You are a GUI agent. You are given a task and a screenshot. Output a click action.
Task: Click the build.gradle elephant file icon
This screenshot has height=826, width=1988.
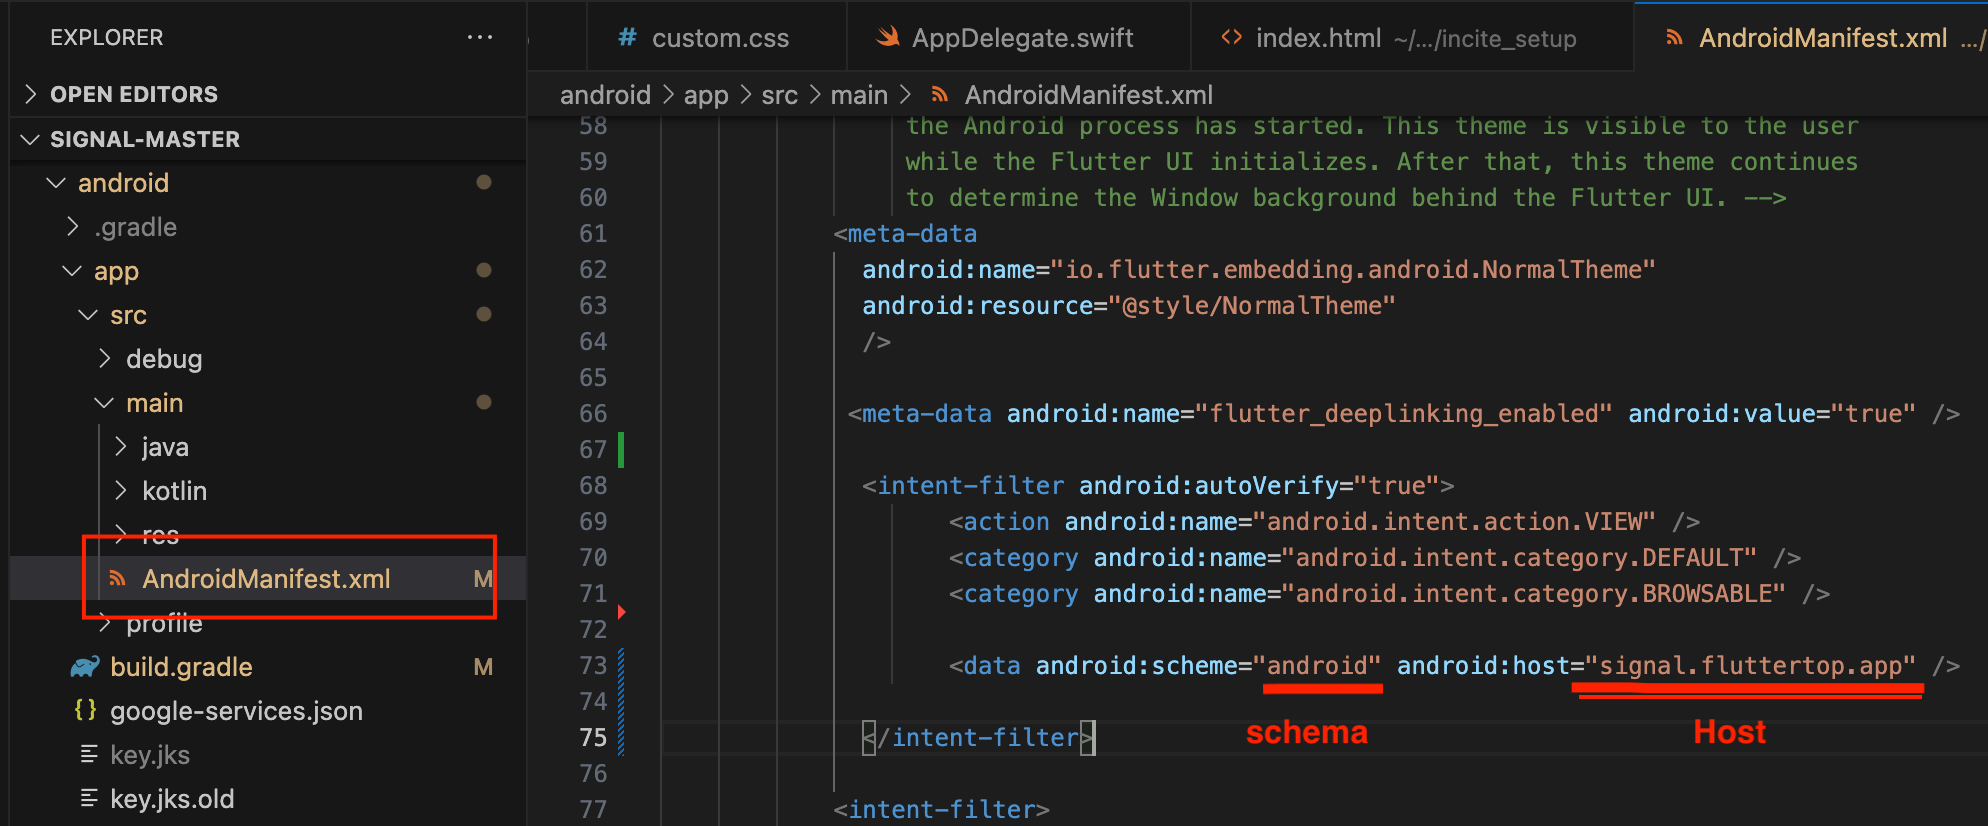(86, 667)
